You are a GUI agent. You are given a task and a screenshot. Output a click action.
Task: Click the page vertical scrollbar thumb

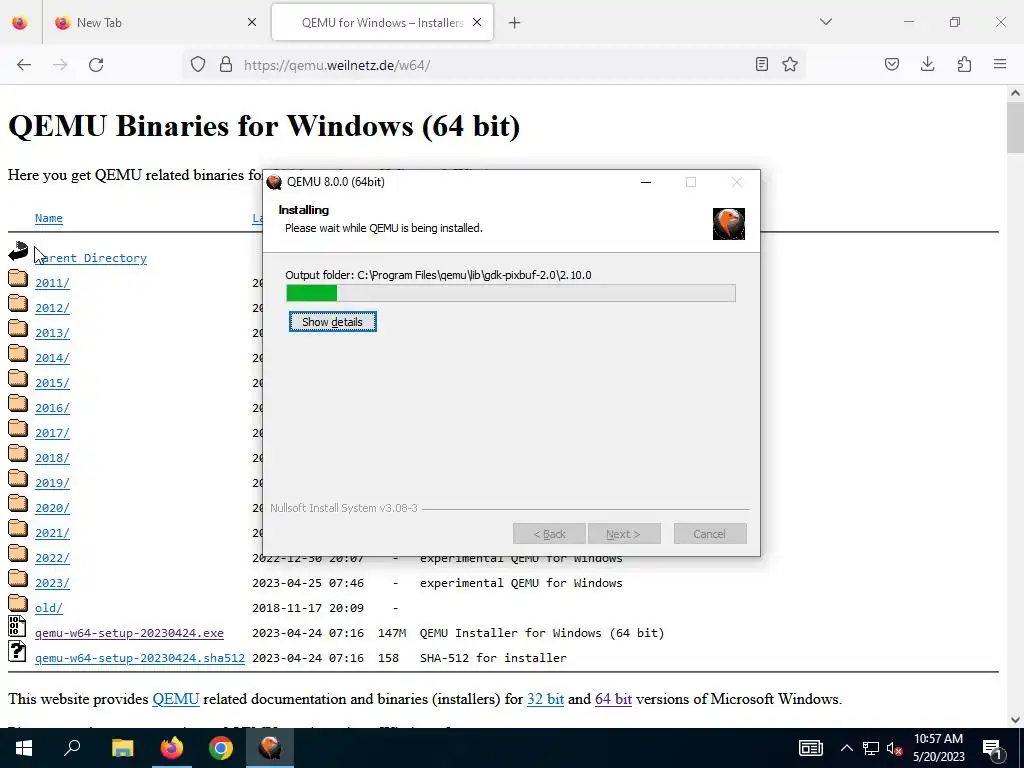1016,127
